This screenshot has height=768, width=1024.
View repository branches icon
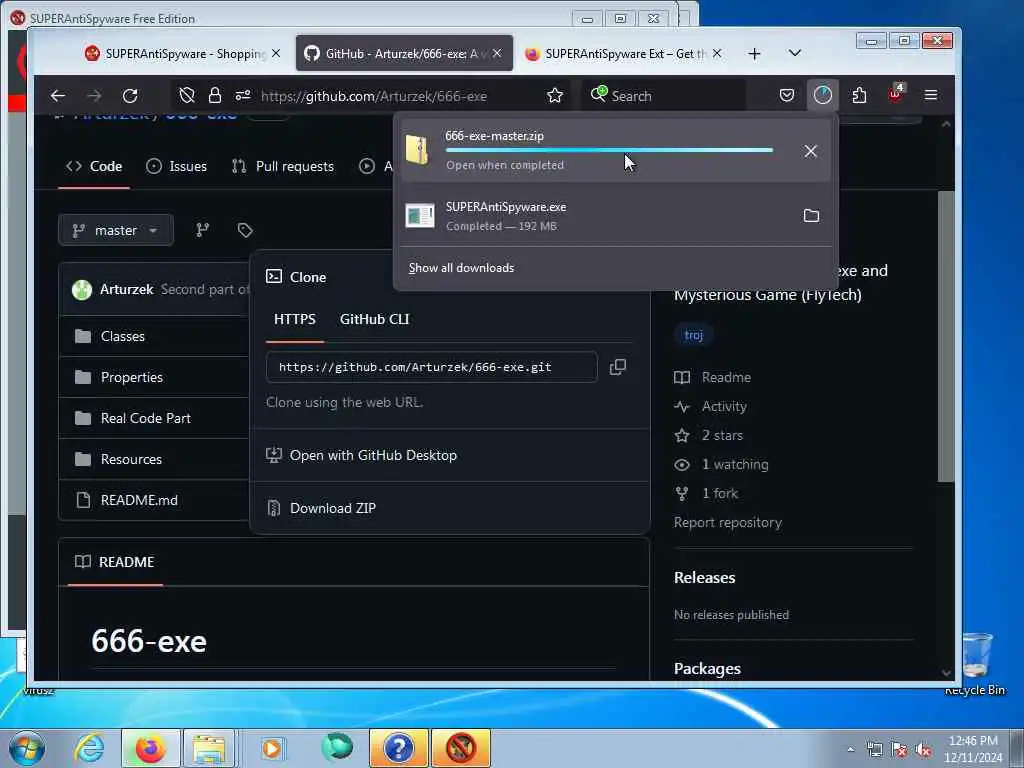(202, 230)
